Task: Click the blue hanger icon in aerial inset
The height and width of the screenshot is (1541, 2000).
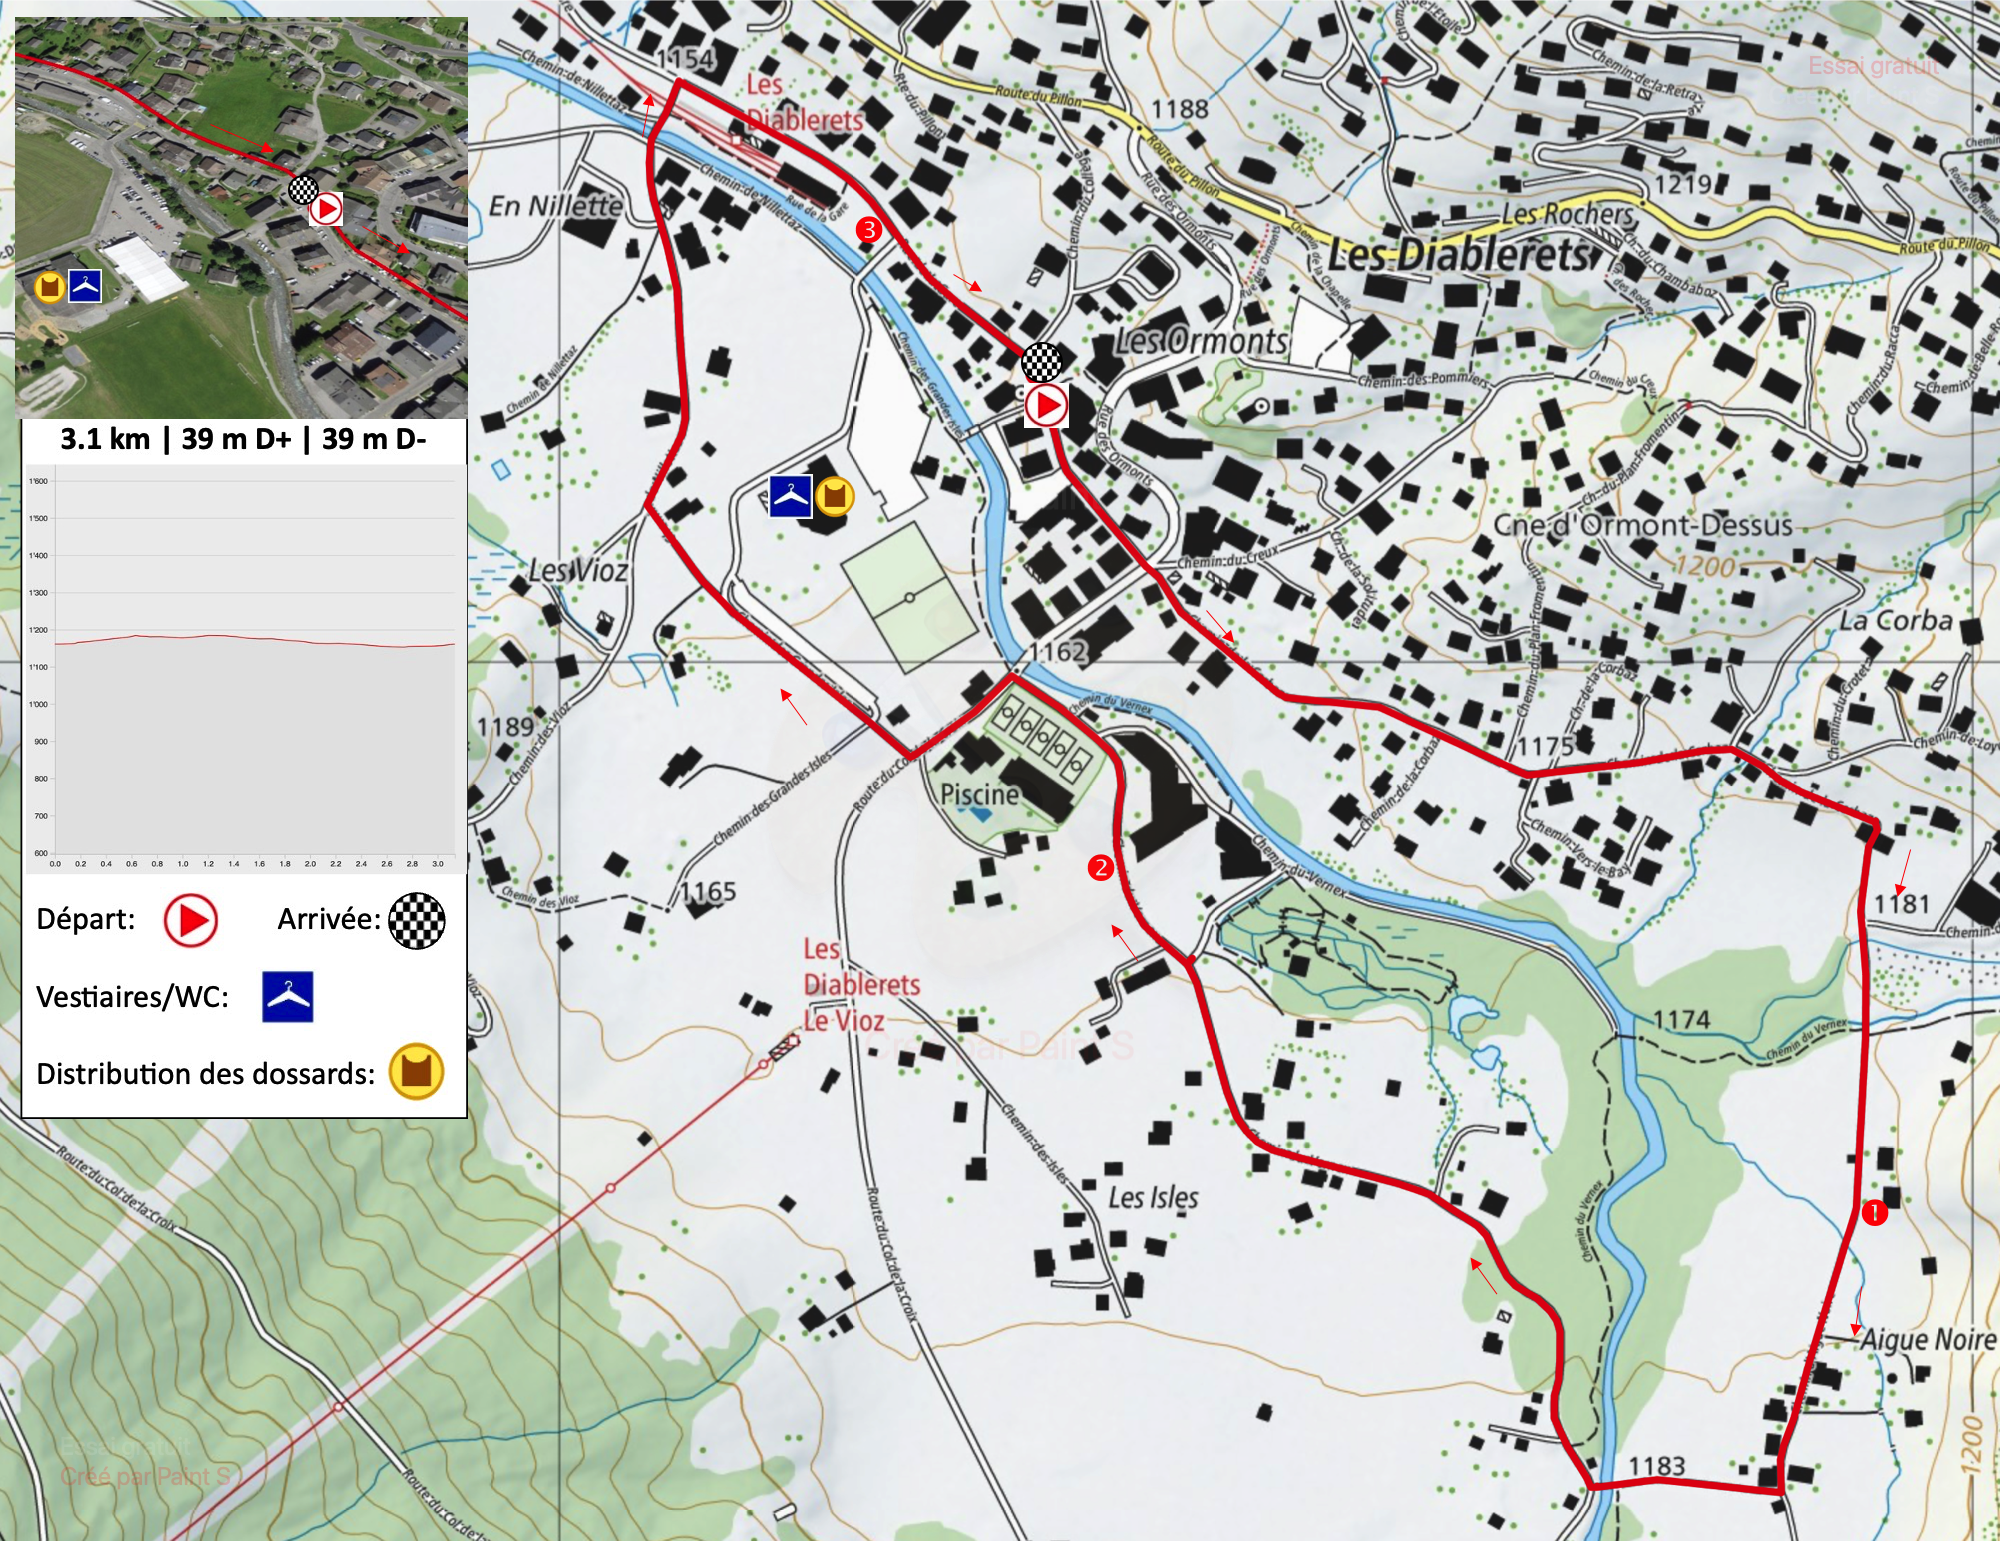Action: coord(85,286)
